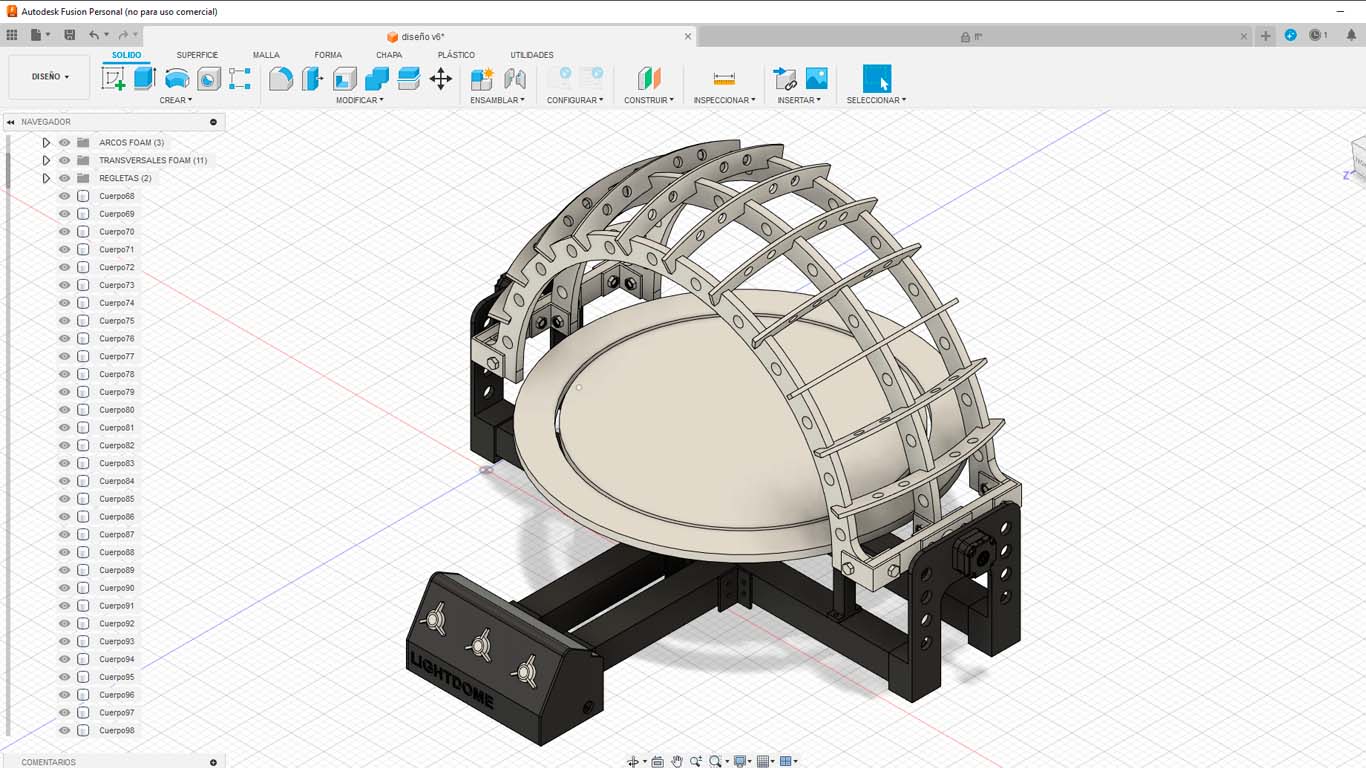Open the MODIFICAR dropdown menu
The height and width of the screenshot is (768, 1366).
pyautogui.click(x=360, y=100)
